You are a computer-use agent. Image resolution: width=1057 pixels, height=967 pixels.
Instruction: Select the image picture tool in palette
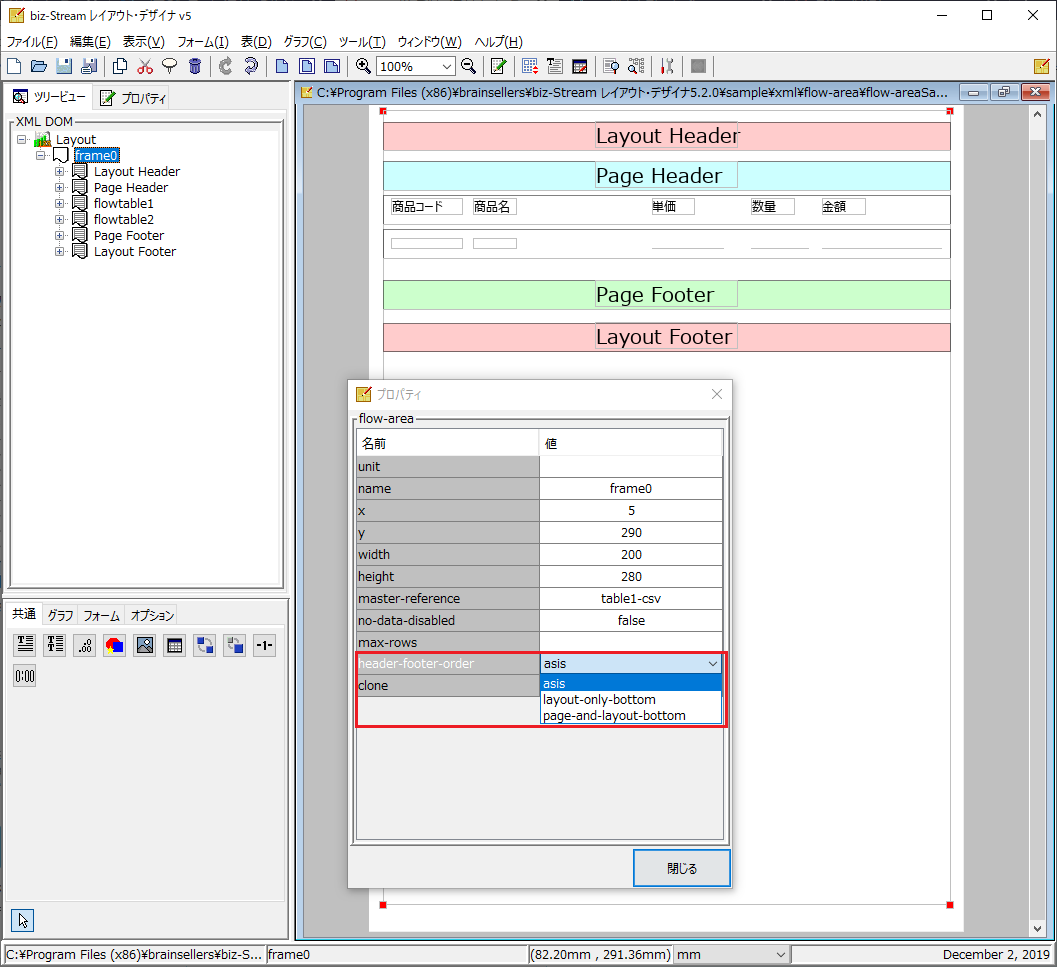pyautogui.click(x=144, y=645)
